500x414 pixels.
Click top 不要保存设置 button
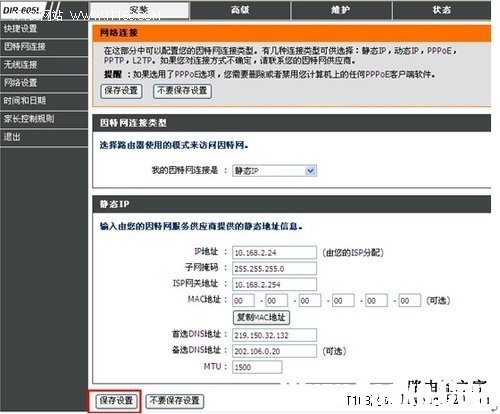182,91
